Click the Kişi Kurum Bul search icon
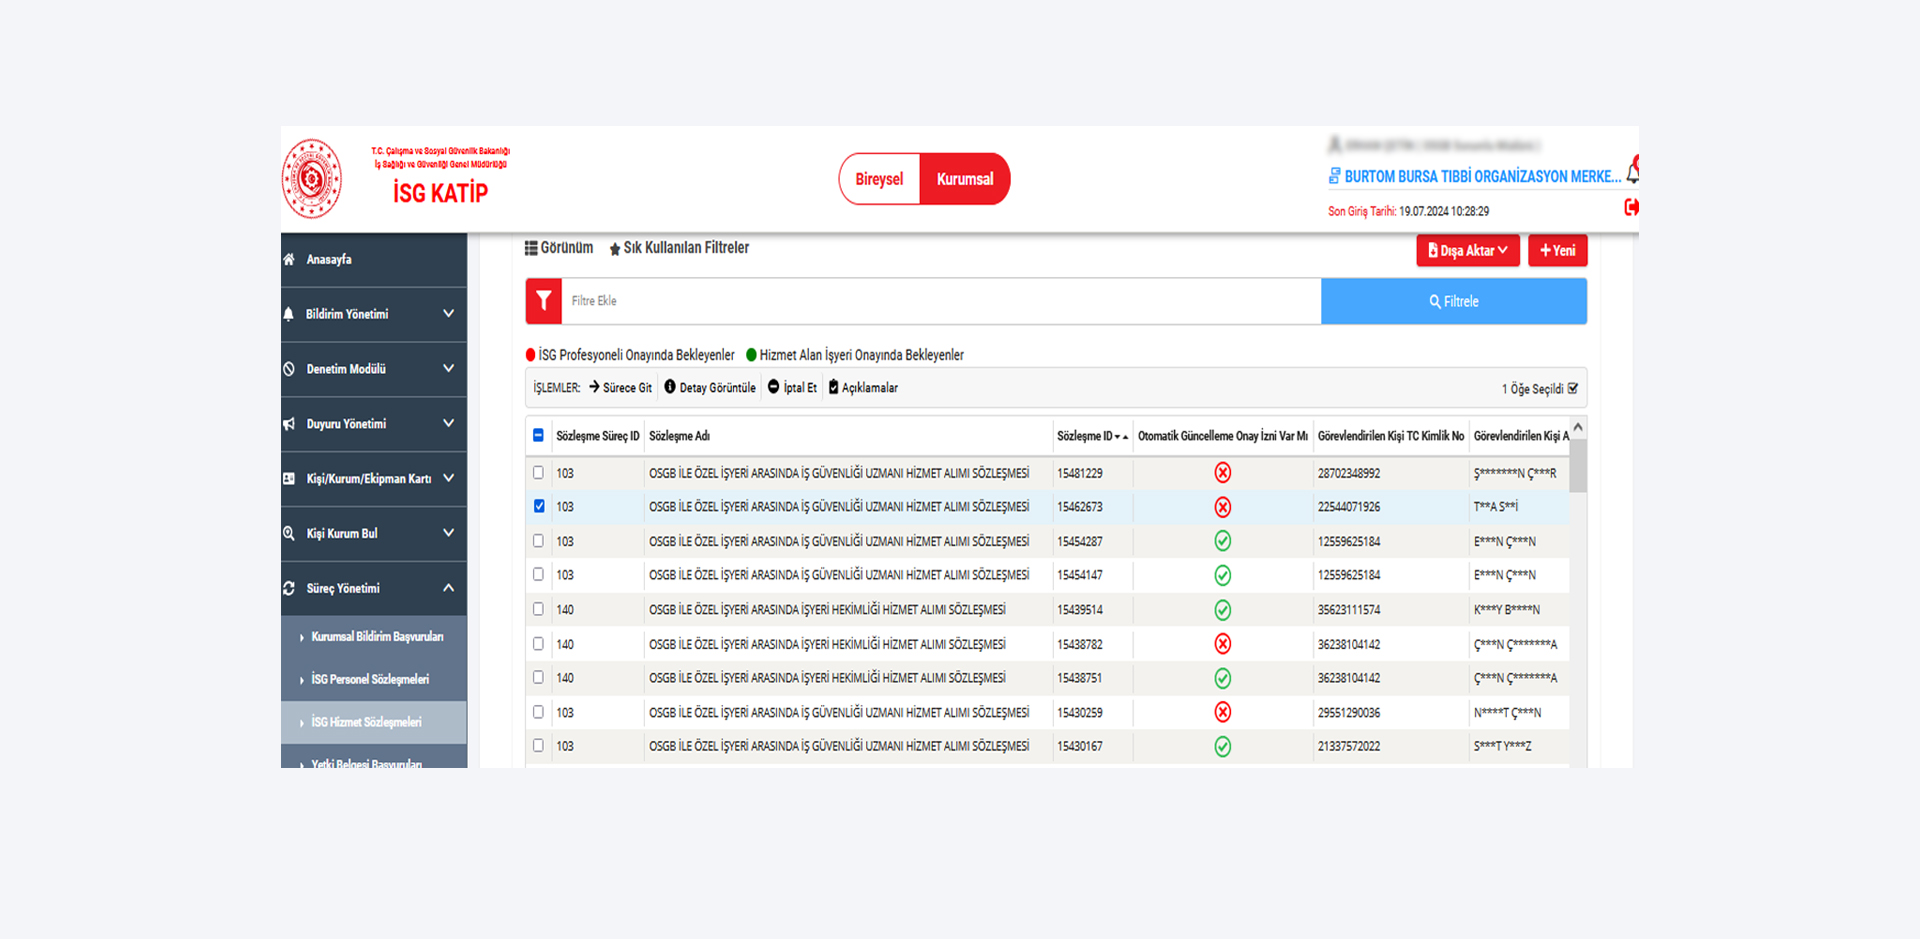The width and height of the screenshot is (1920, 939). pyautogui.click(x=289, y=533)
